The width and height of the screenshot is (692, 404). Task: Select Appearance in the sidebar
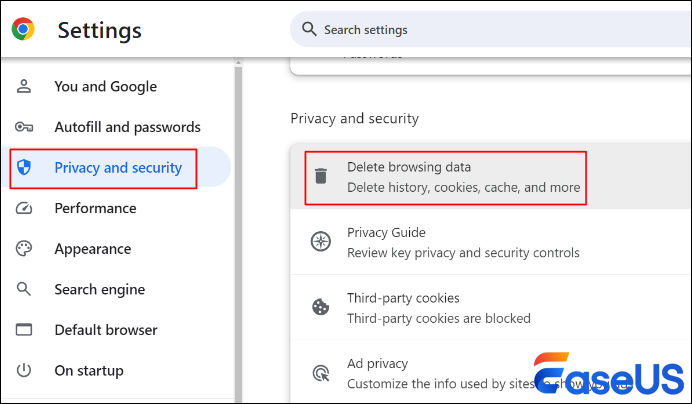(92, 249)
